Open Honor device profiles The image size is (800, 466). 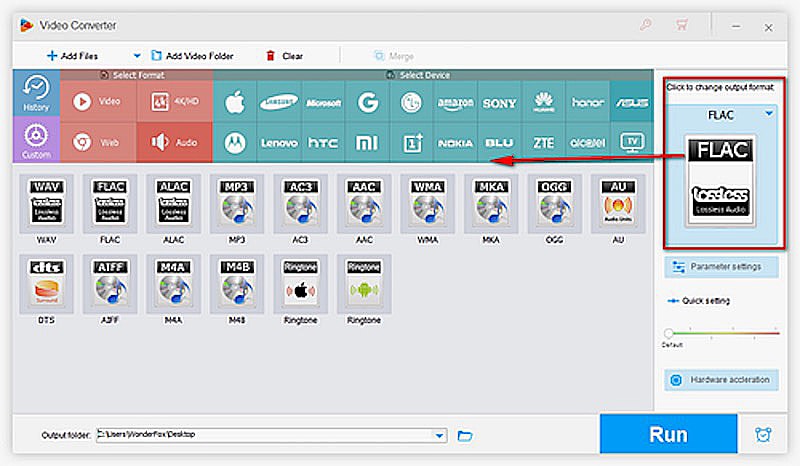tap(588, 102)
